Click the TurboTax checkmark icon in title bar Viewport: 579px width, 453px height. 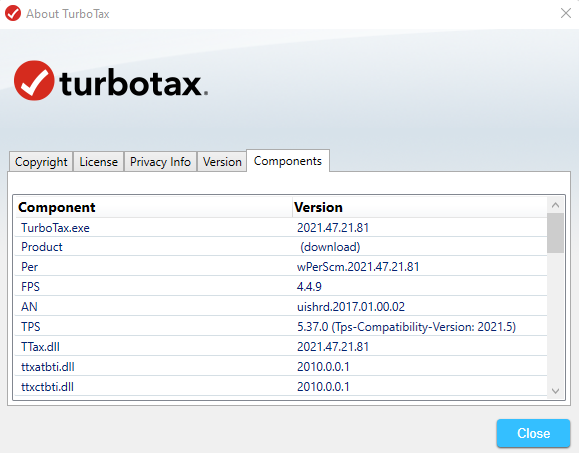(13, 14)
